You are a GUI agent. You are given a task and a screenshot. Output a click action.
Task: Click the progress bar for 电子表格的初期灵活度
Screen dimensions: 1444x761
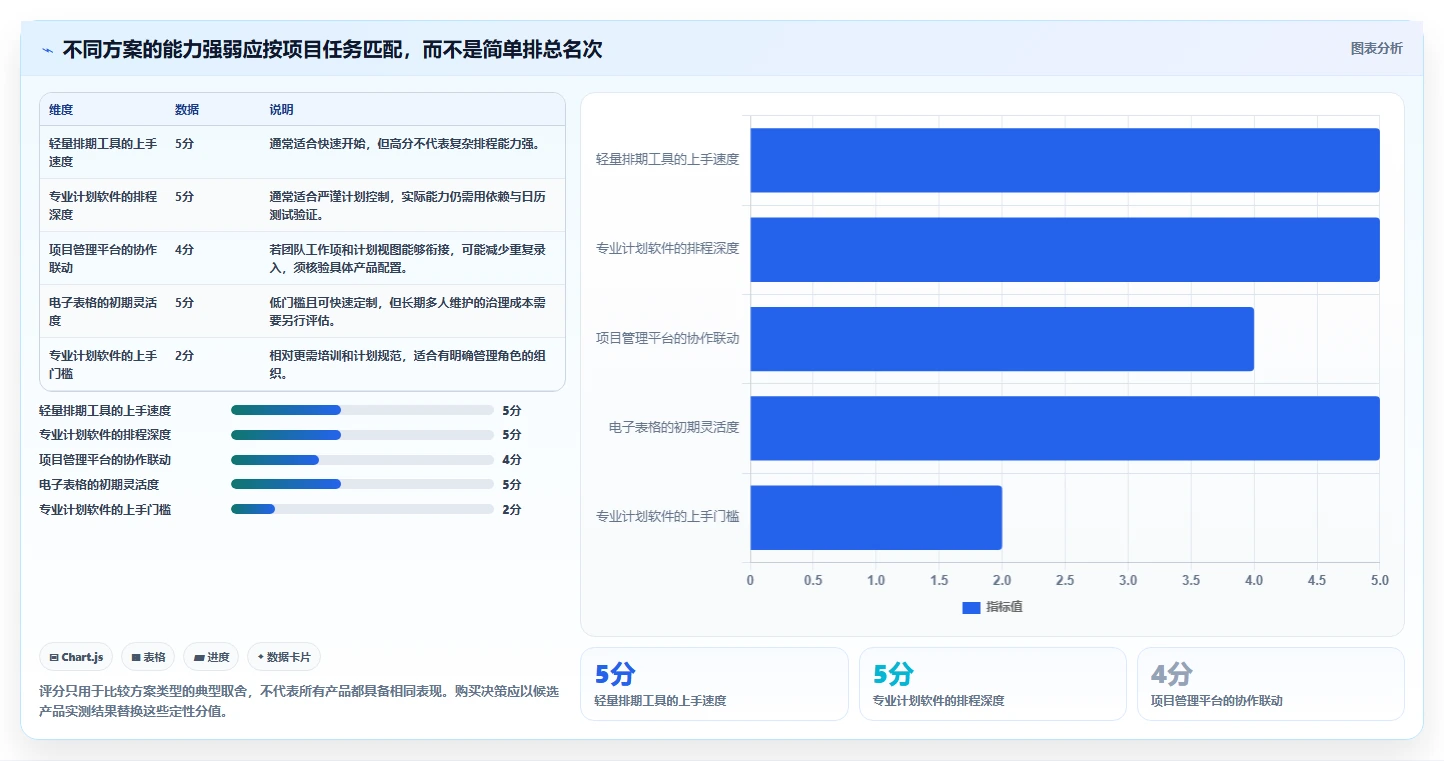pos(362,484)
